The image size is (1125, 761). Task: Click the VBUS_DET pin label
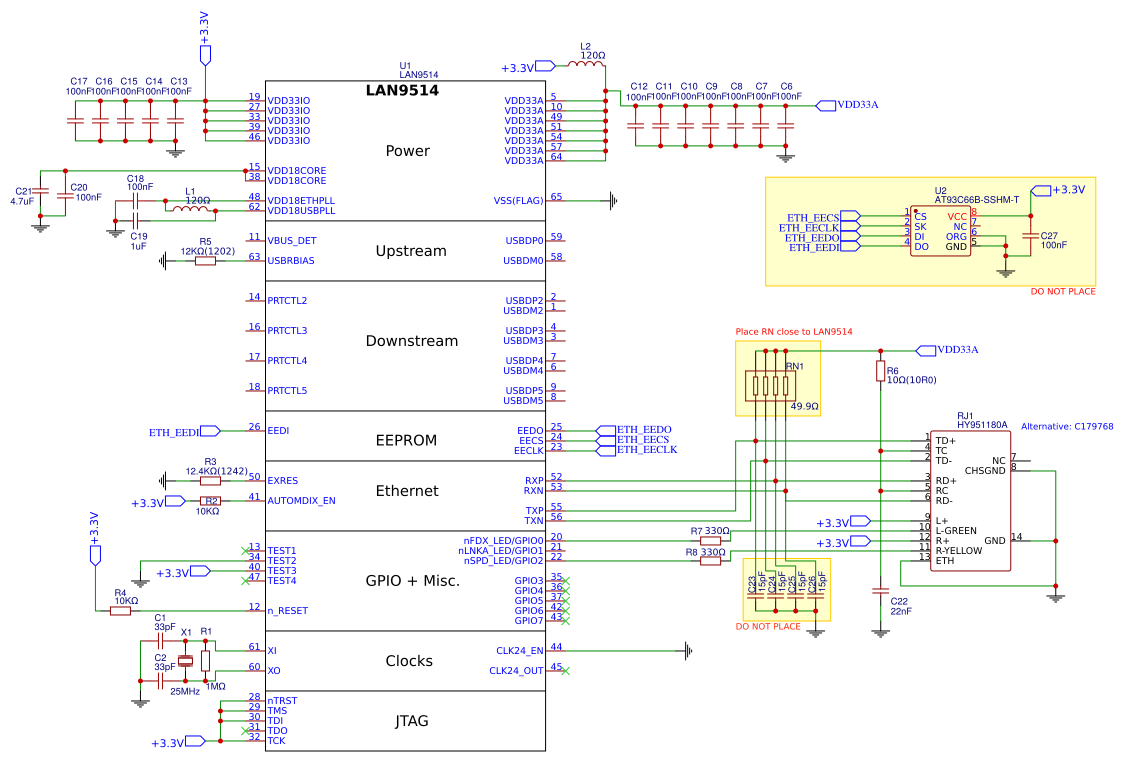[292, 241]
